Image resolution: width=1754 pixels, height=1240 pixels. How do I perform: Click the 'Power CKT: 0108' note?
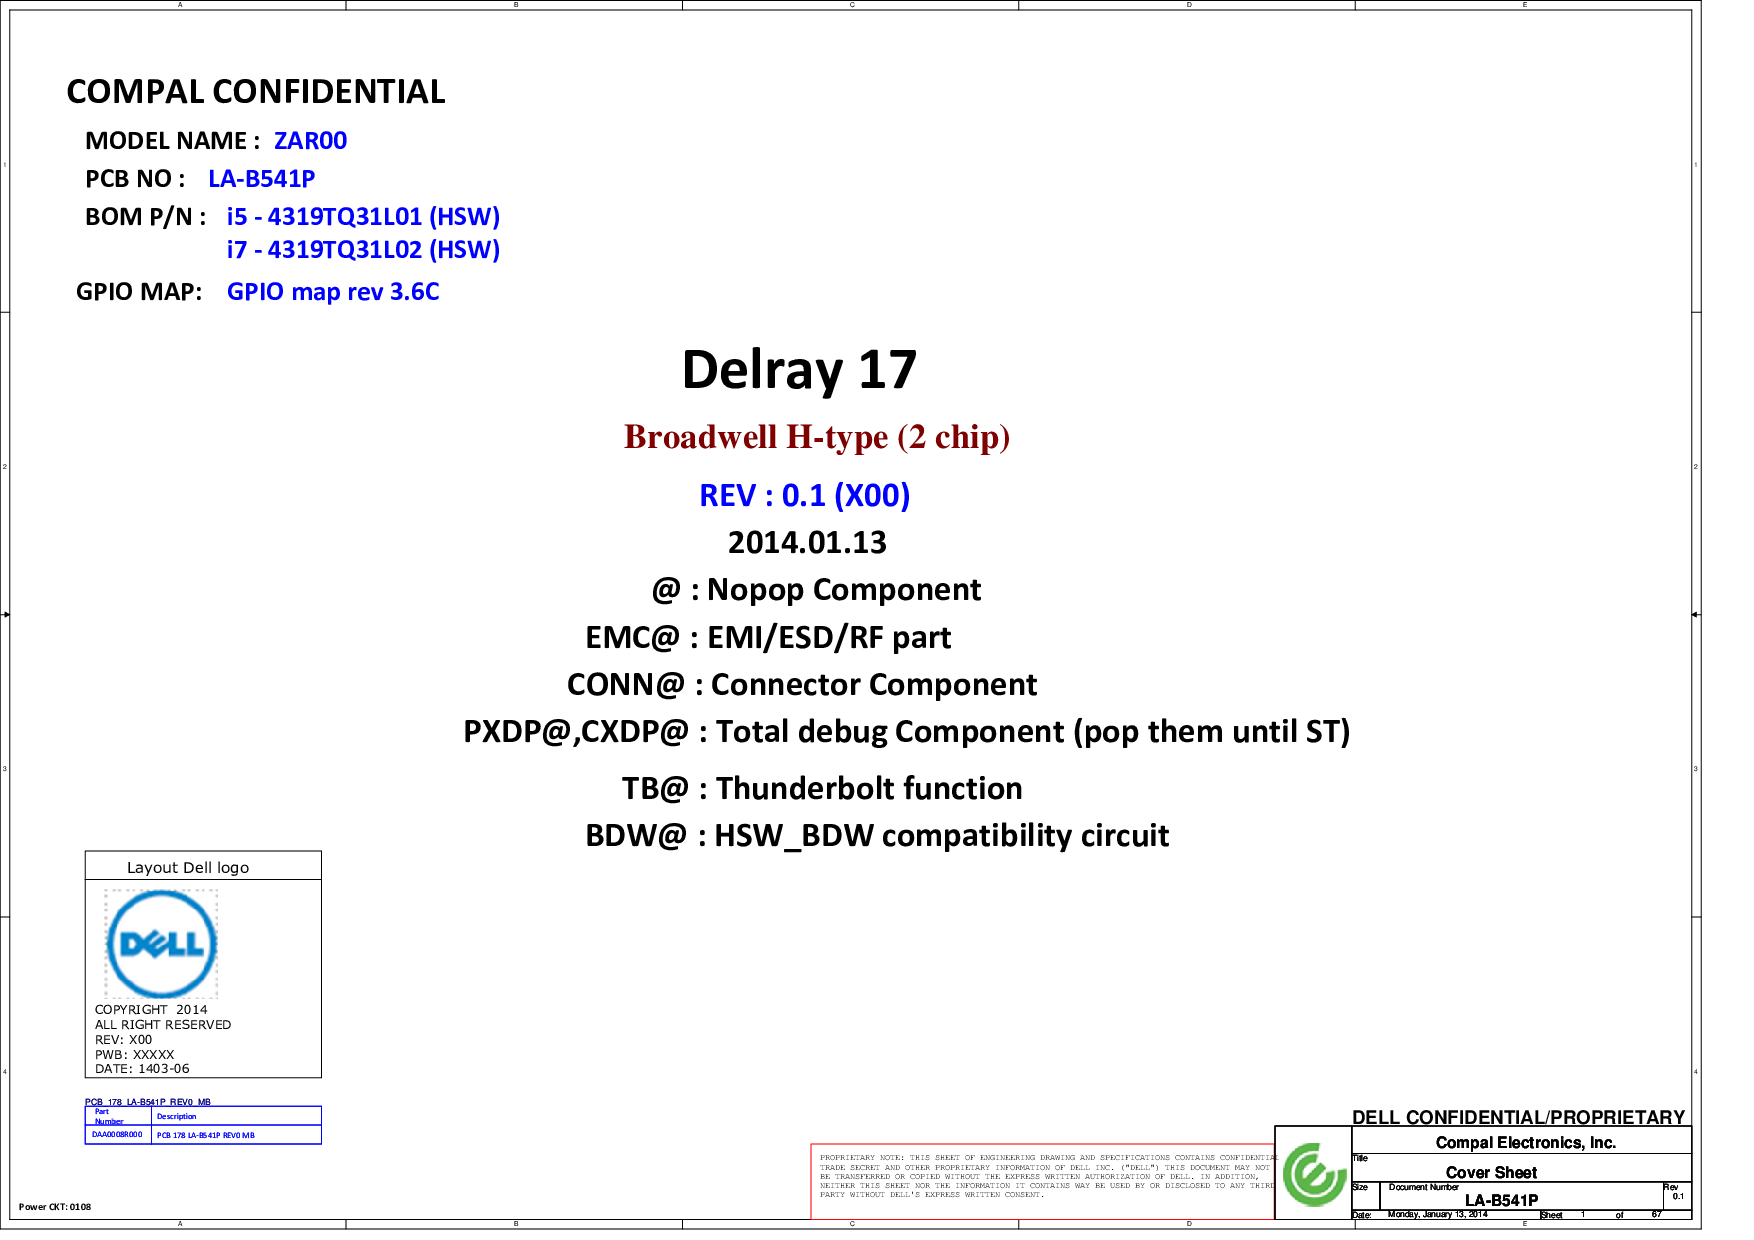click(x=55, y=1207)
